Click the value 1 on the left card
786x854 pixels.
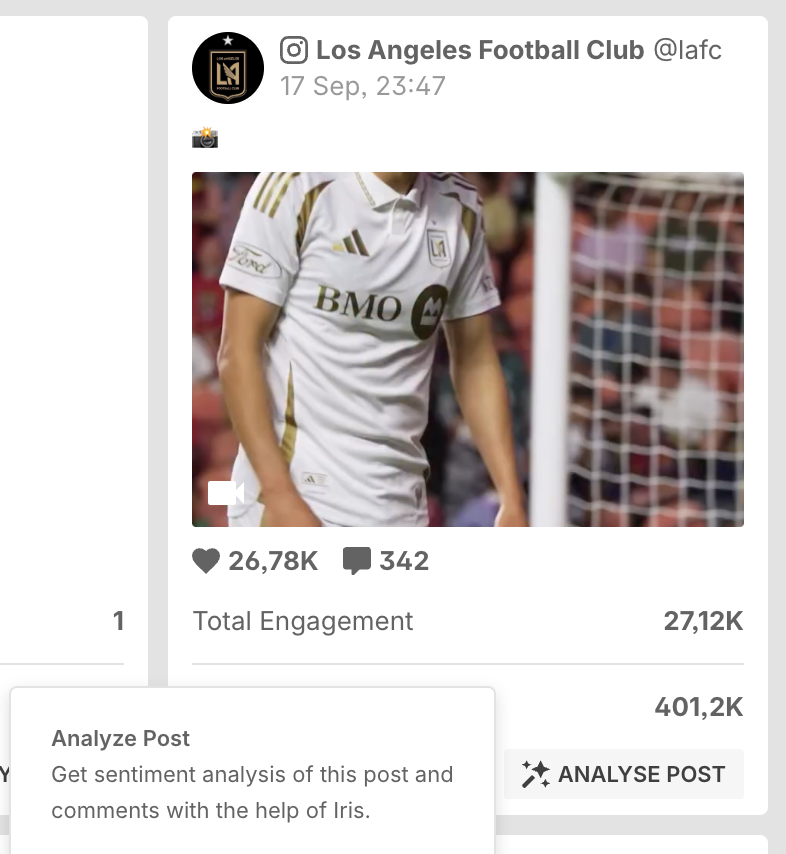click(118, 621)
